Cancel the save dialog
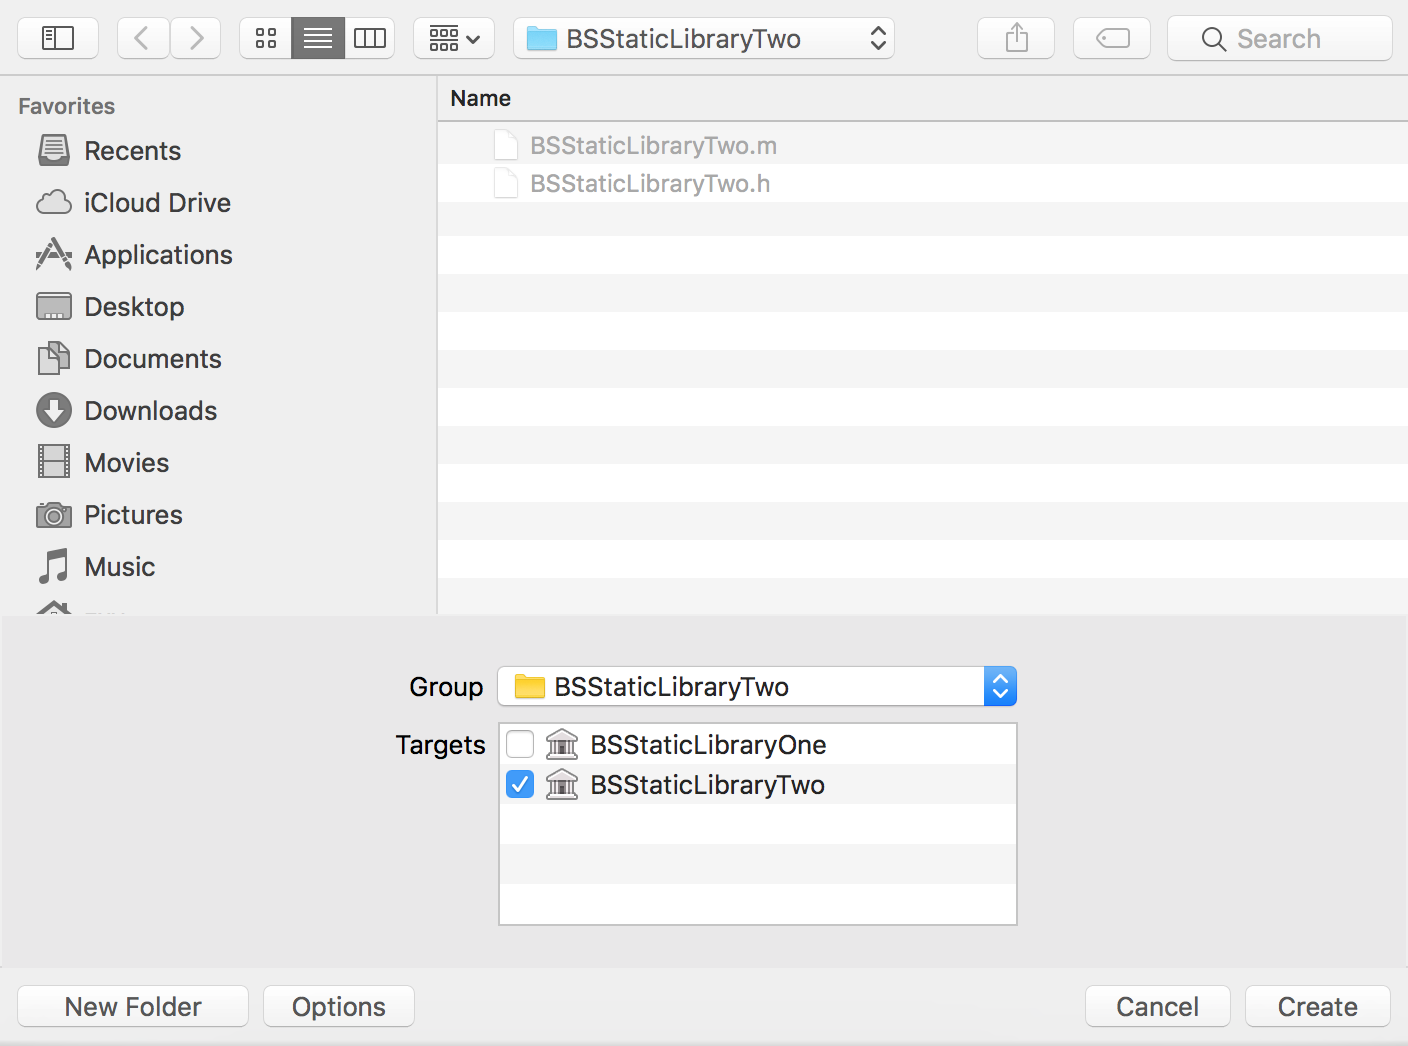 pyautogui.click(x=1158, y=1007)
